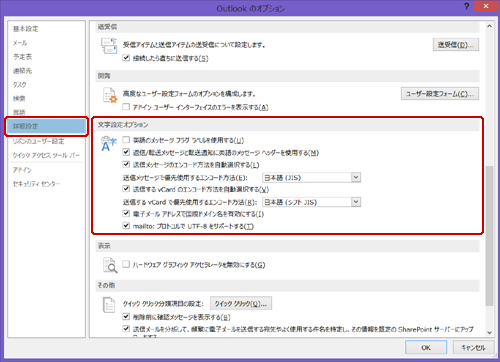Image resolution: width=500 pixels, height=362 pixels.
Task: Toggle 接続したら直ちに送信する checkbox
Action: [x=126, y=58]
